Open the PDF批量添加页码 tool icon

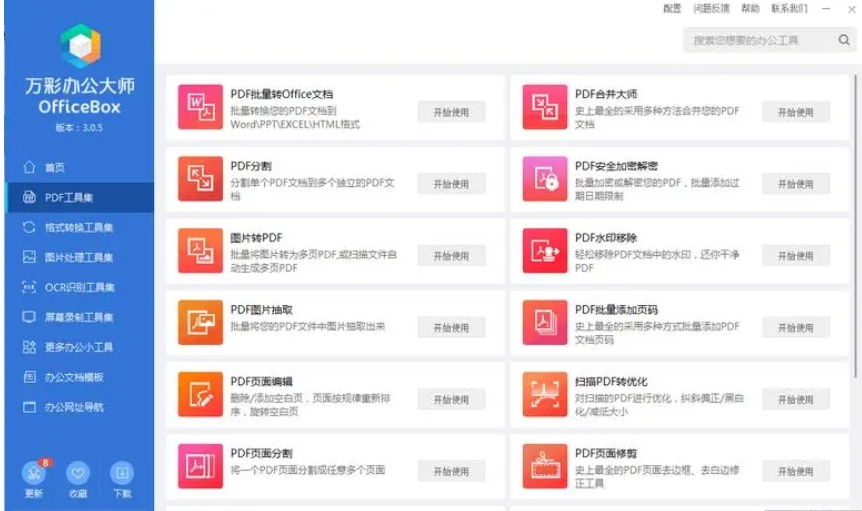pos(545,323)
